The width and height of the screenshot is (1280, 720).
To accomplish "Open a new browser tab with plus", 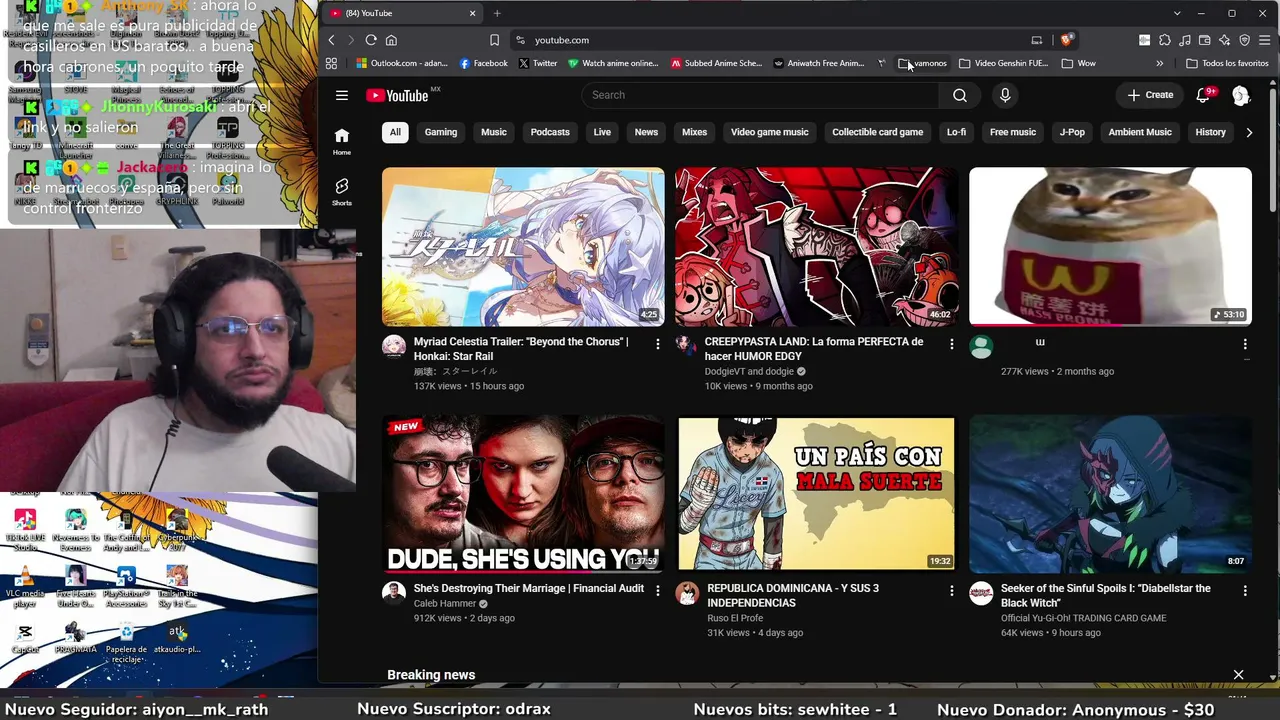I will [x=497, y=13].
